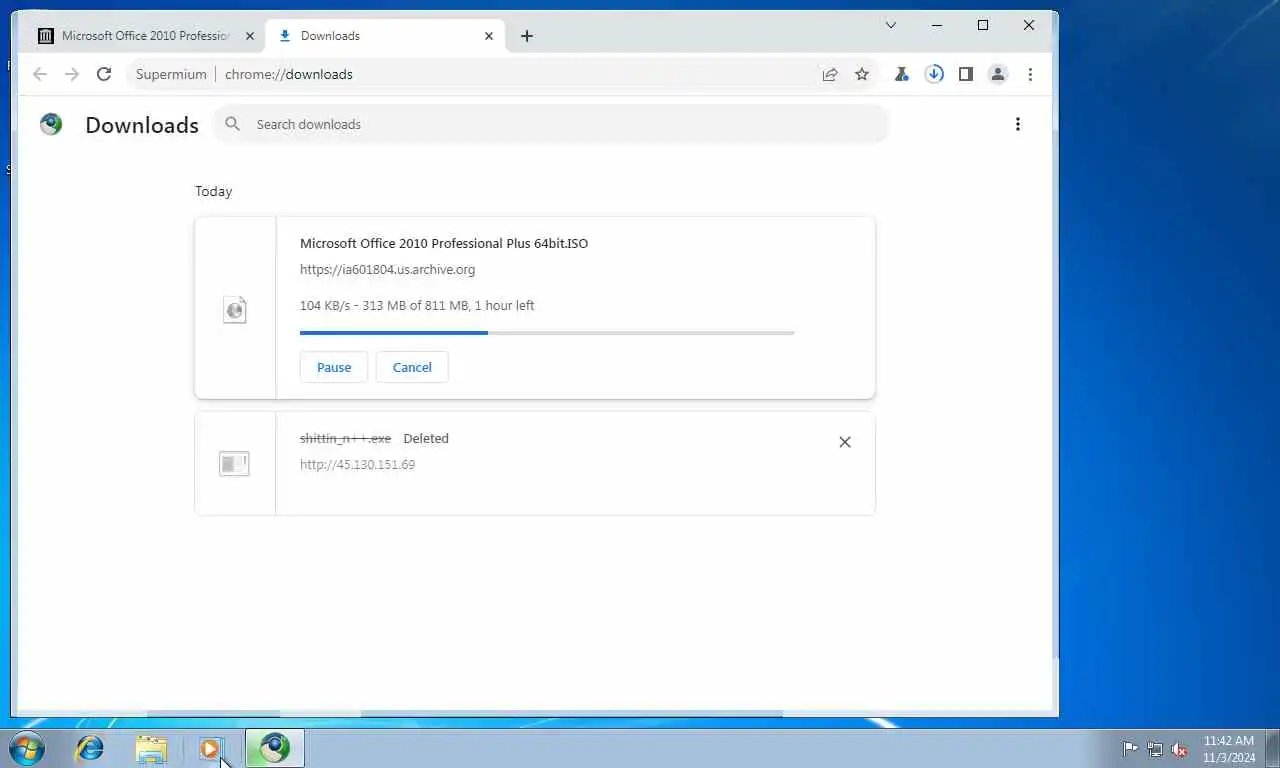Open the tab search chevron

click(x=891, y=25)
